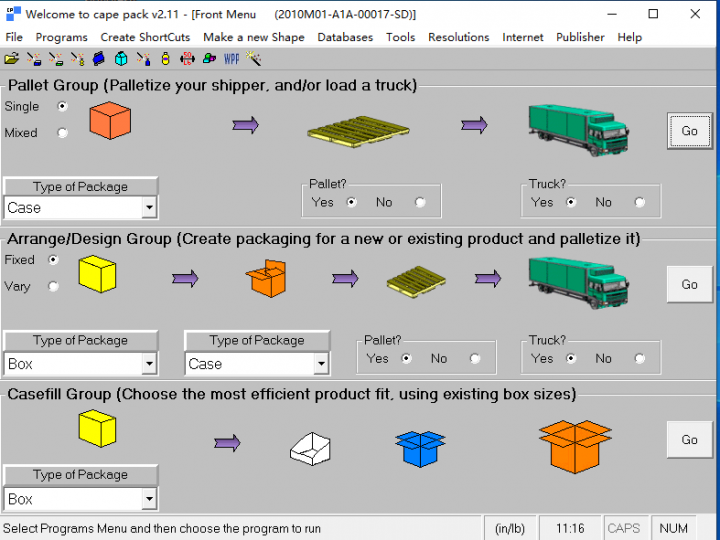Open the Make a new Shape menu
This screenshot has height=540, width=720.
point(253,37)
